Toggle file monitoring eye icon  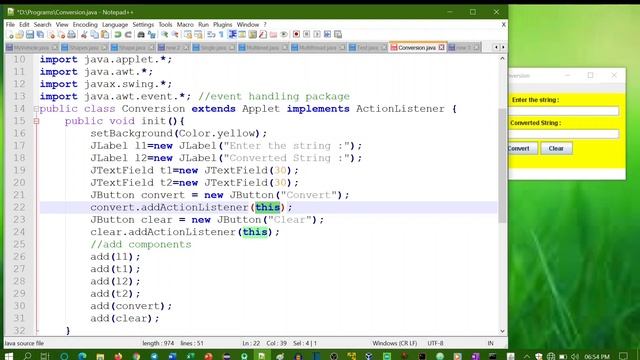coord(284,35)
